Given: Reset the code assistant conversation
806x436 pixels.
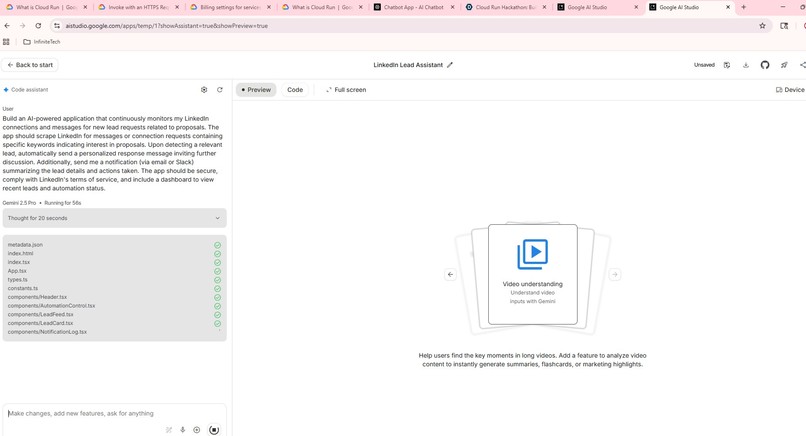Looking at the screenshot, I should click(x=220, y=89).
